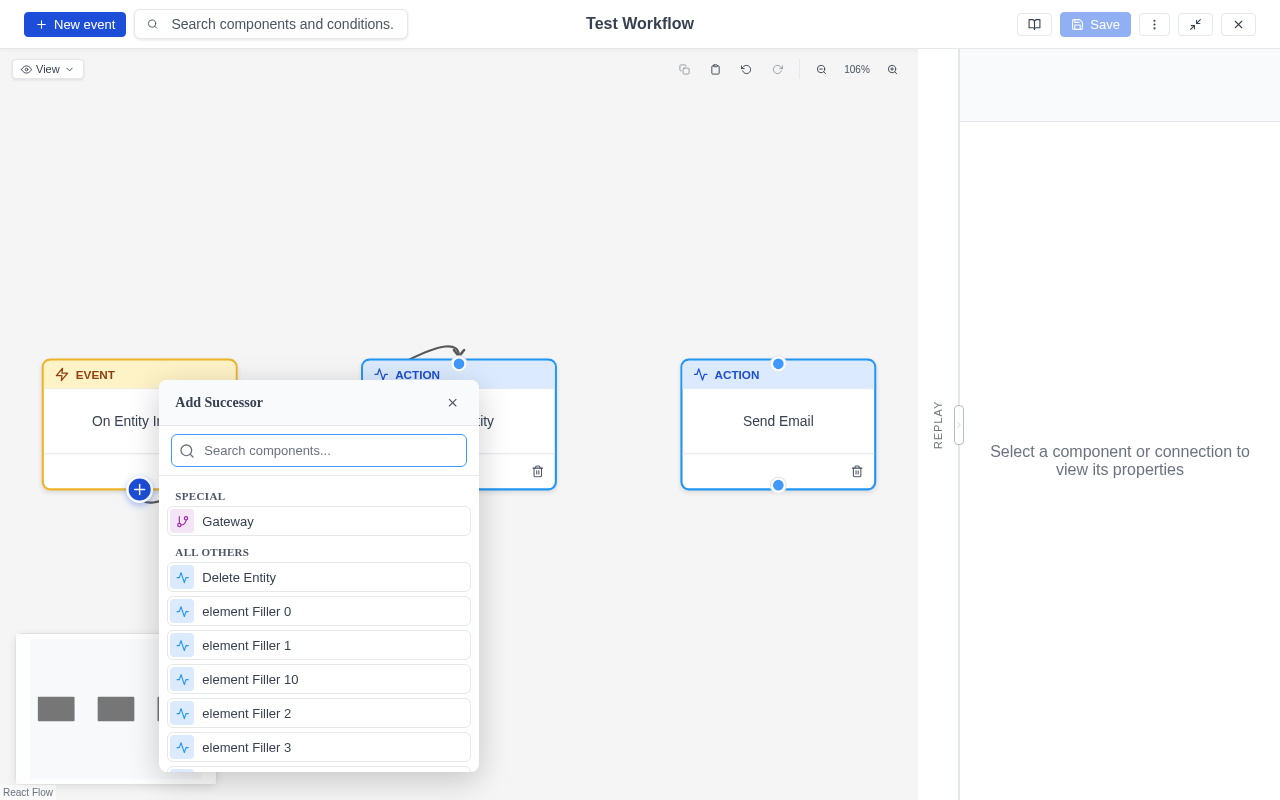Image resolution: width=1280 pixels, height=800 pixels.
Task: Choose Delete Entity from ALL OTHERS list
Action: coord(318,577)
